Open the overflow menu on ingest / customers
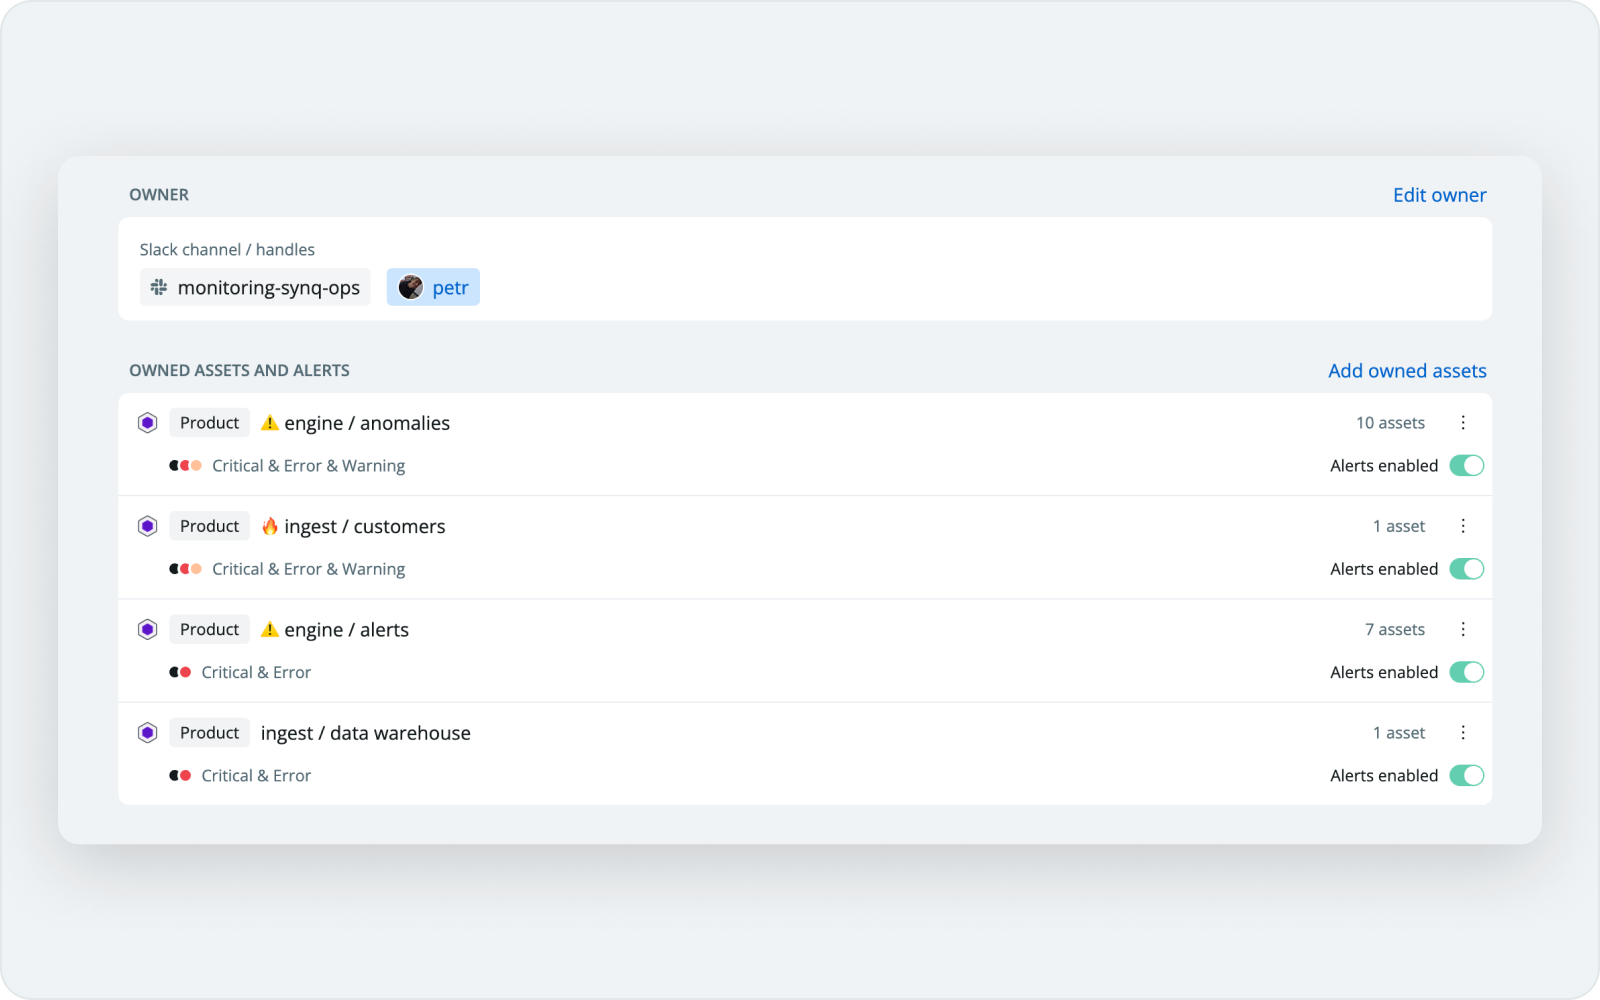This screenshot has width=1600, height=1000. pos(1463,525)
